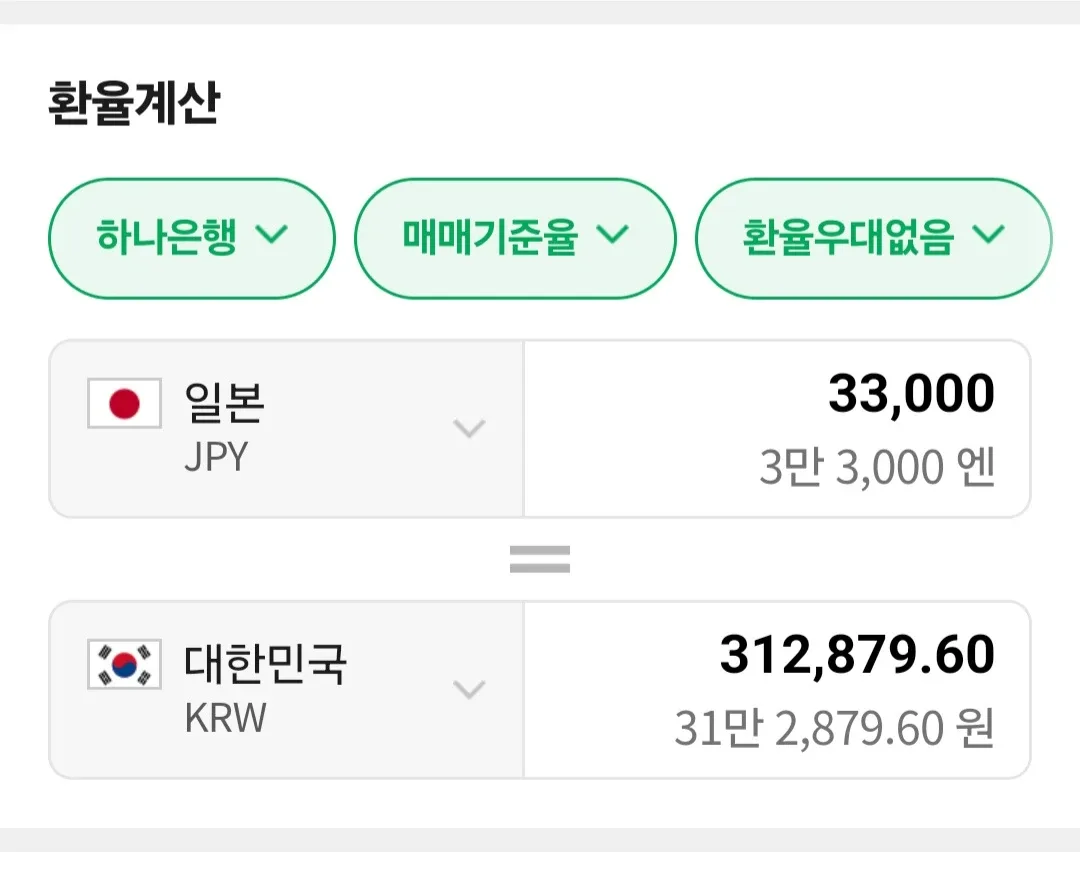The width and height of the screenshot is (1080, 875).
Task: Click the 환율계산 heading
Action: coord(133,104)
